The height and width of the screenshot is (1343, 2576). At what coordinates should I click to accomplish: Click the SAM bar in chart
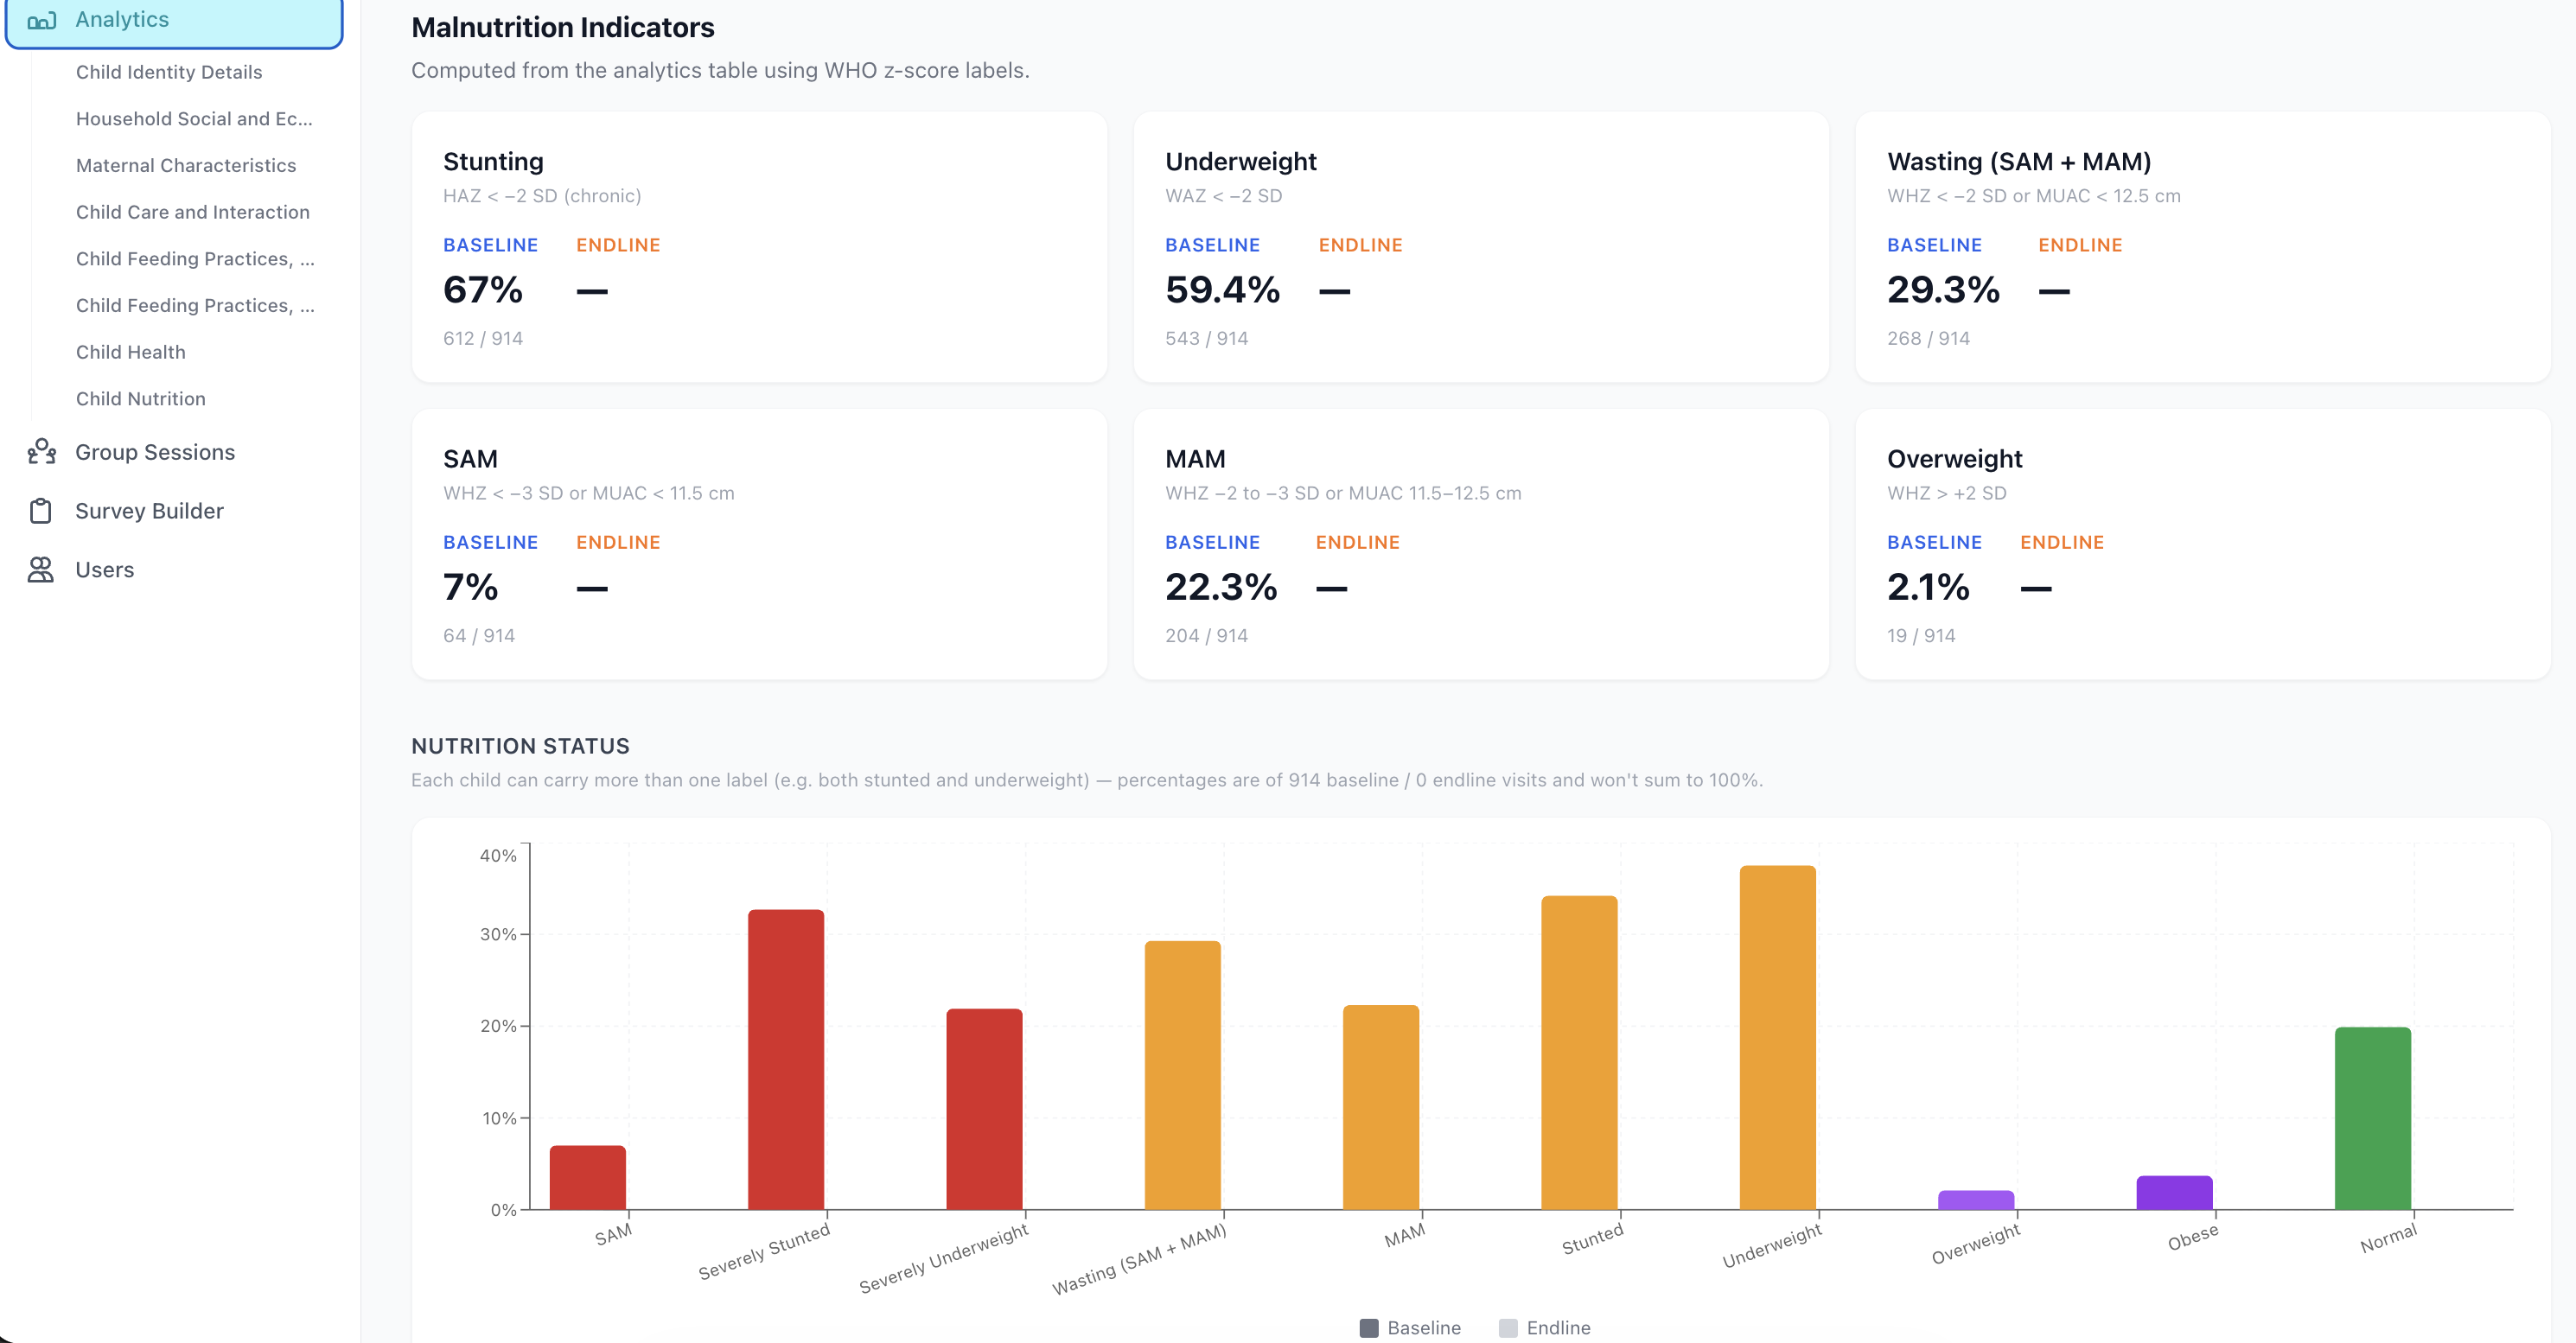coord(588,1178)
